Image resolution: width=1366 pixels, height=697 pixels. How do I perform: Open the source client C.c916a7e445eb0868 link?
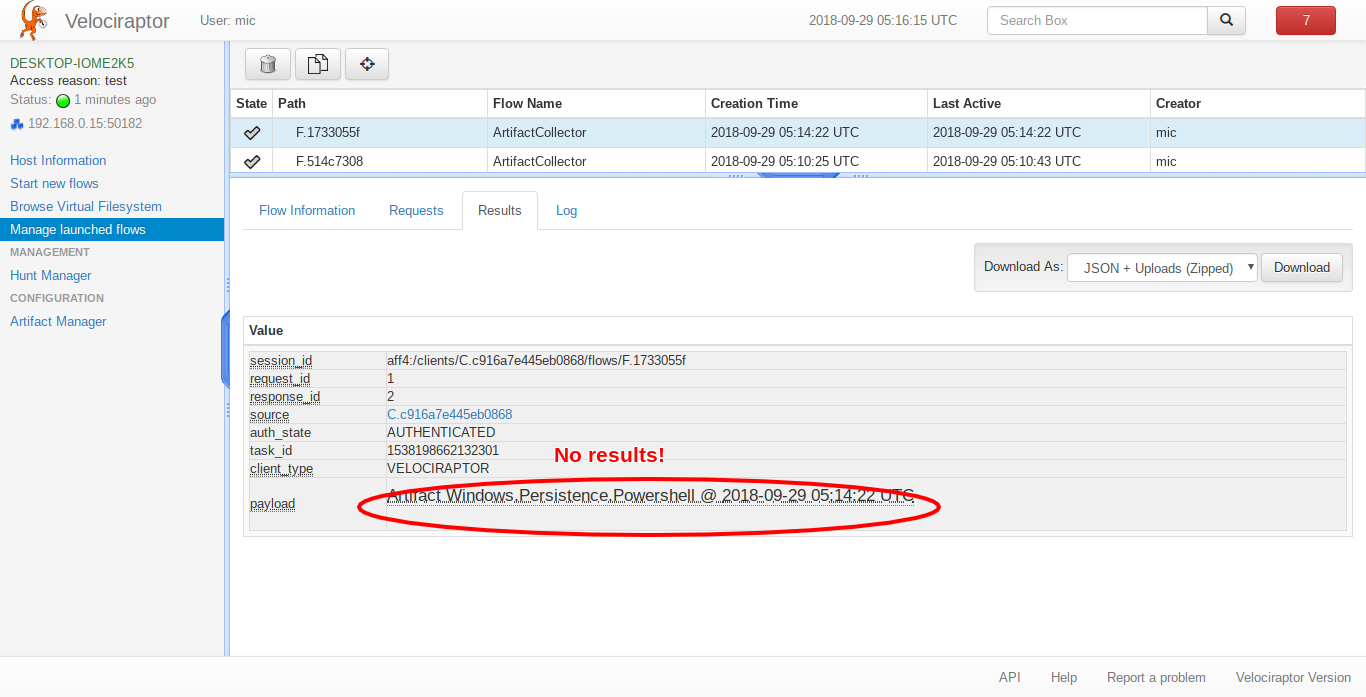(x=449, y=414)
